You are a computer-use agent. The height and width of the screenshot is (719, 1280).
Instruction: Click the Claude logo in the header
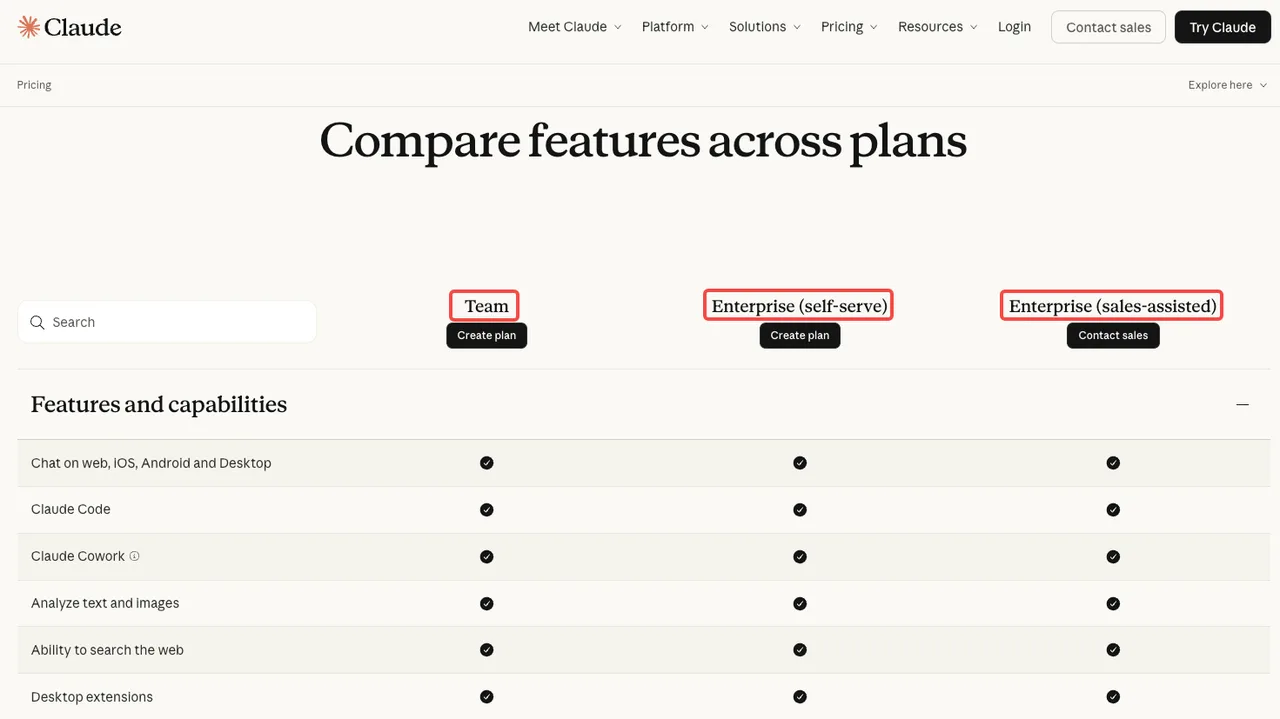pos(70,27)
